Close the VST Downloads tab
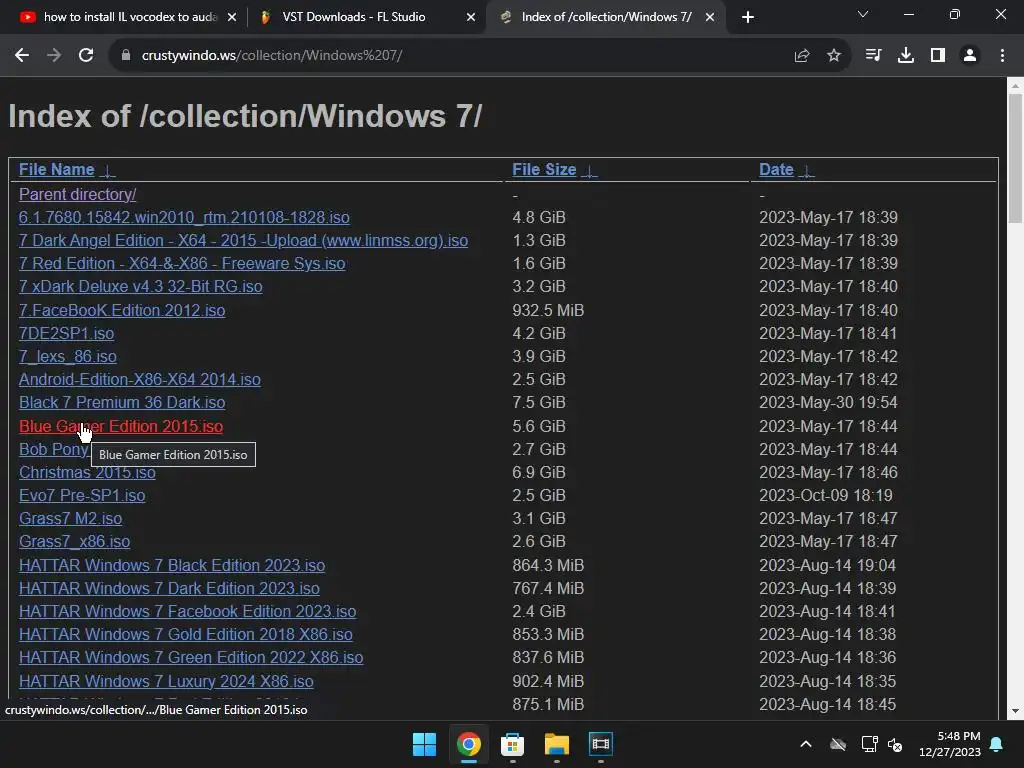The image size is (1024, 768). click(x=471, y=18)
